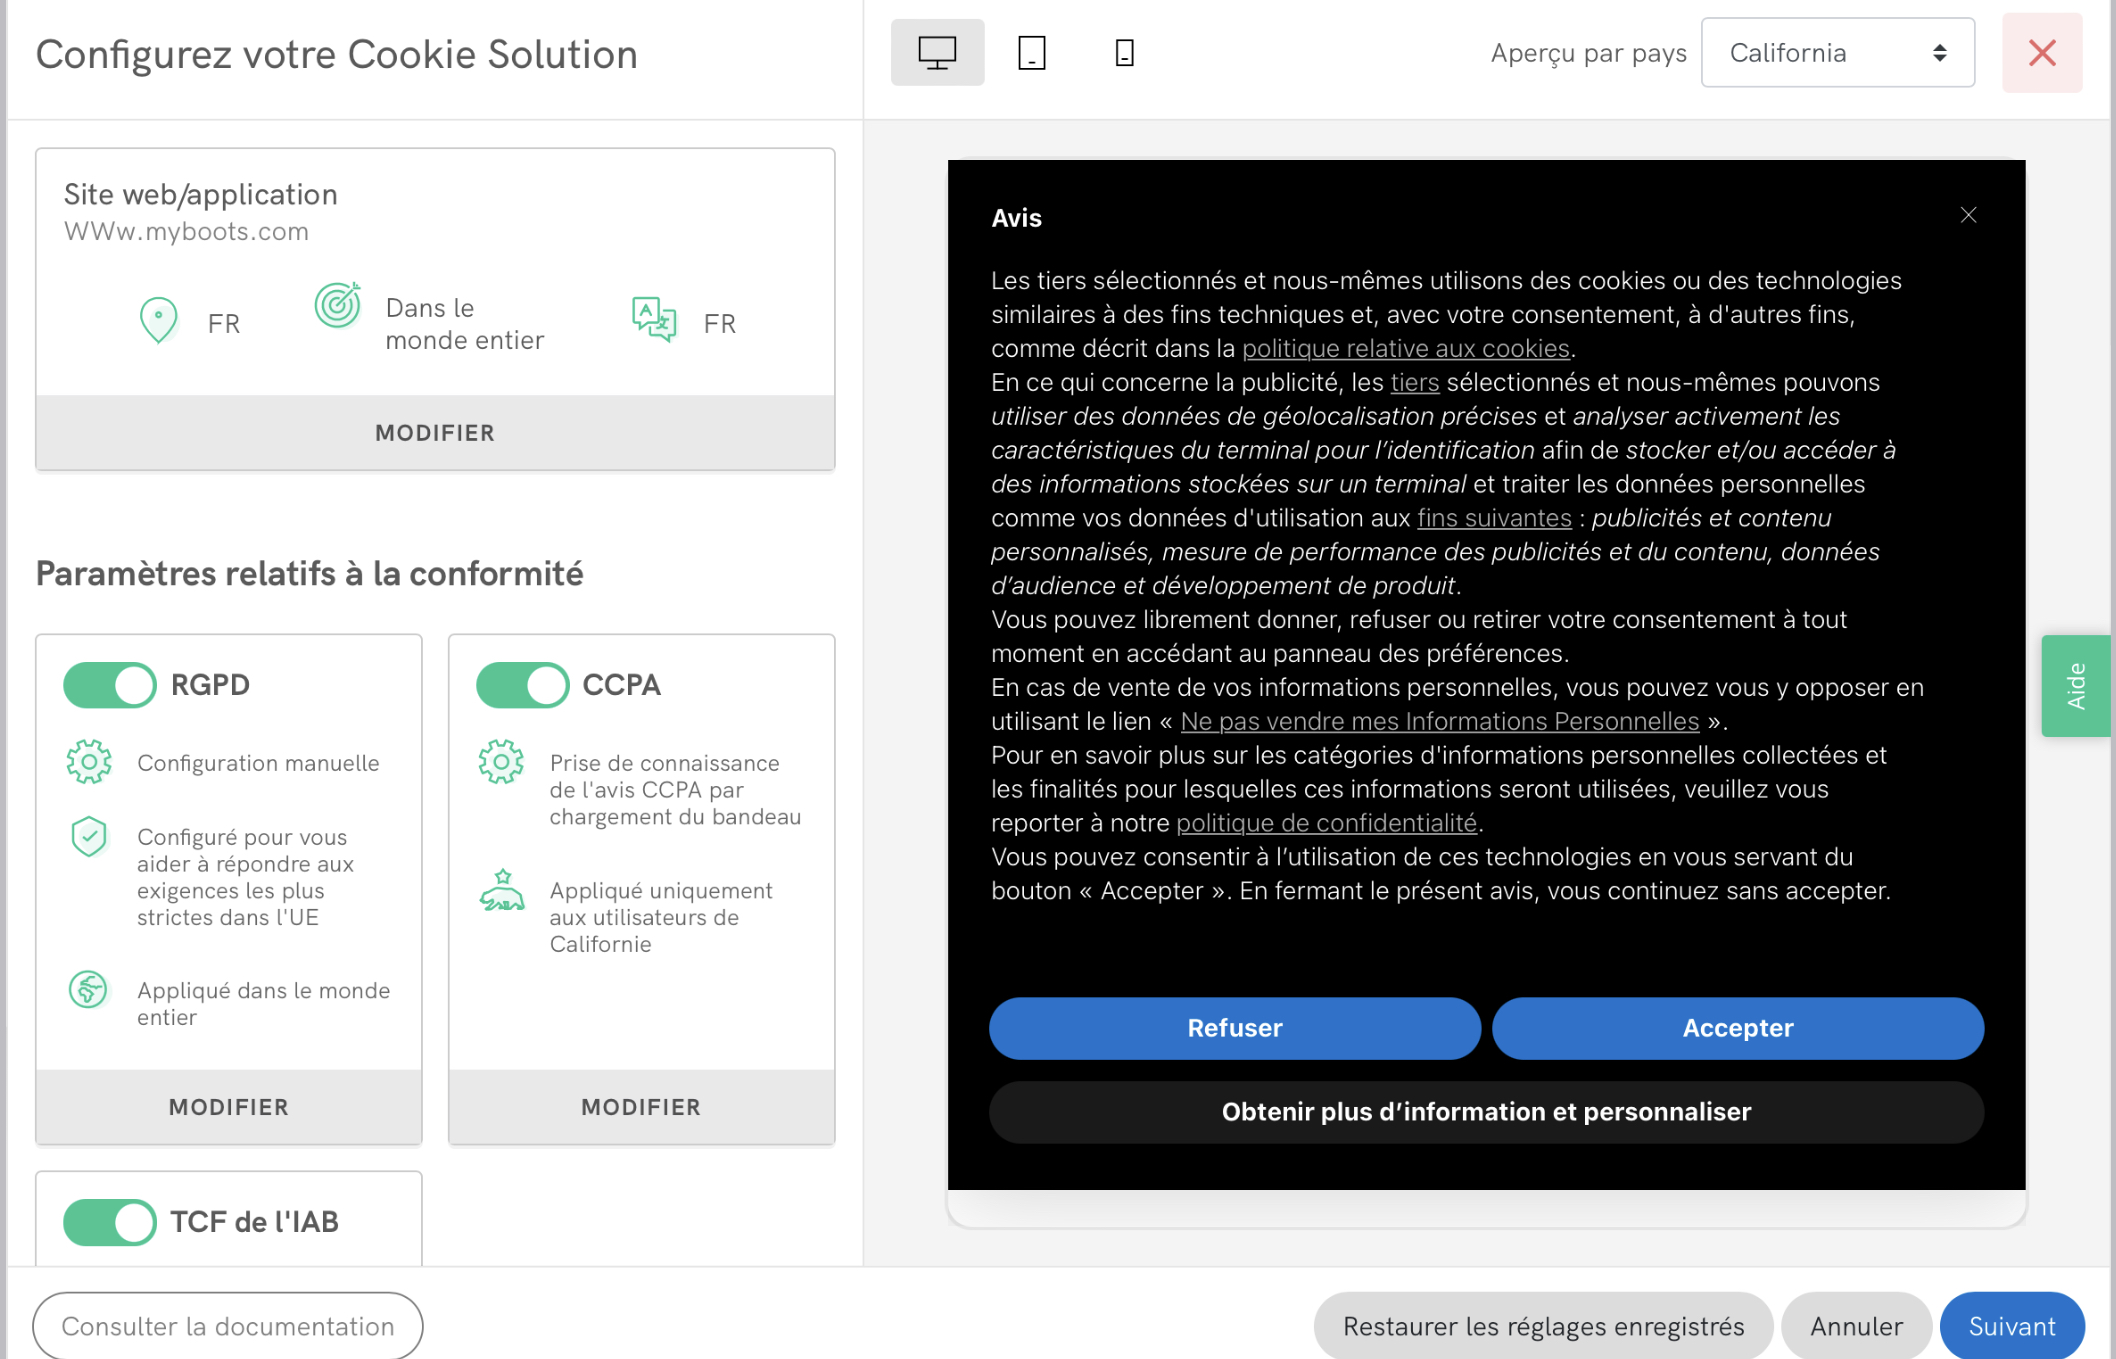The image size is (2116, 1359).
Task: Open the California country preview dropdown
Action: [1837, 53]
